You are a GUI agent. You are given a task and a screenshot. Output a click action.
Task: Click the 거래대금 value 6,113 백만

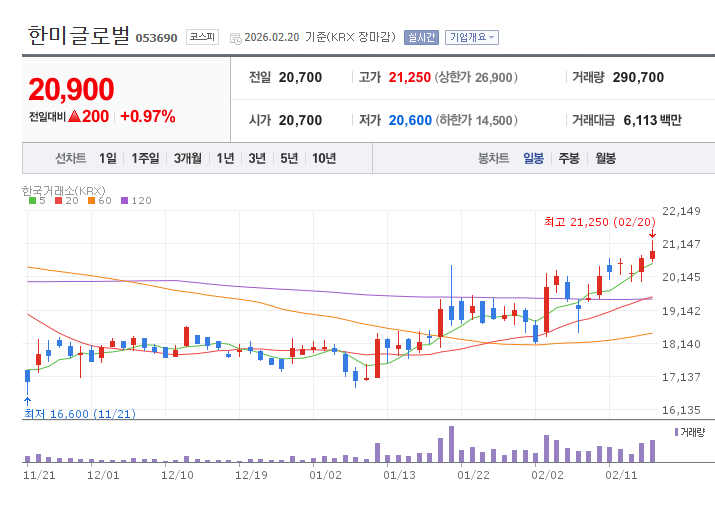pos(652,120)
